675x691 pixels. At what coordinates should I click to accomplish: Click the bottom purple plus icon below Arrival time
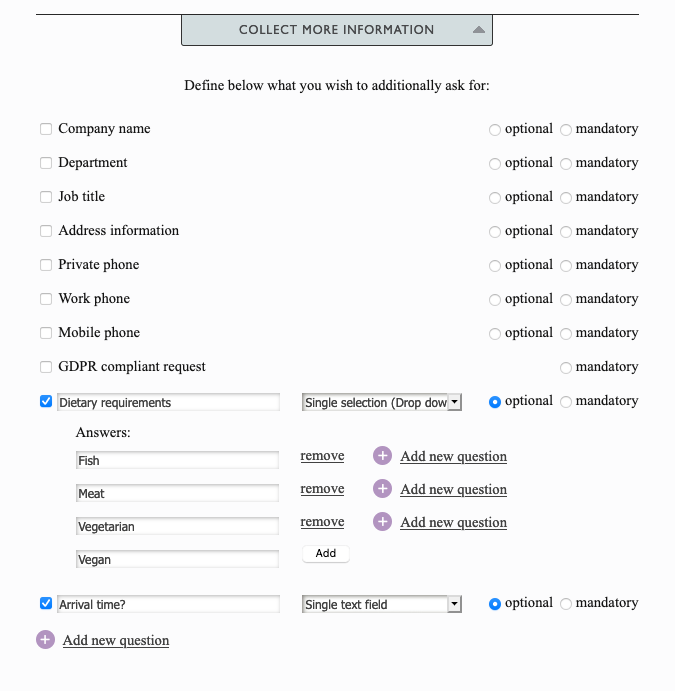[x=45, y=640]
